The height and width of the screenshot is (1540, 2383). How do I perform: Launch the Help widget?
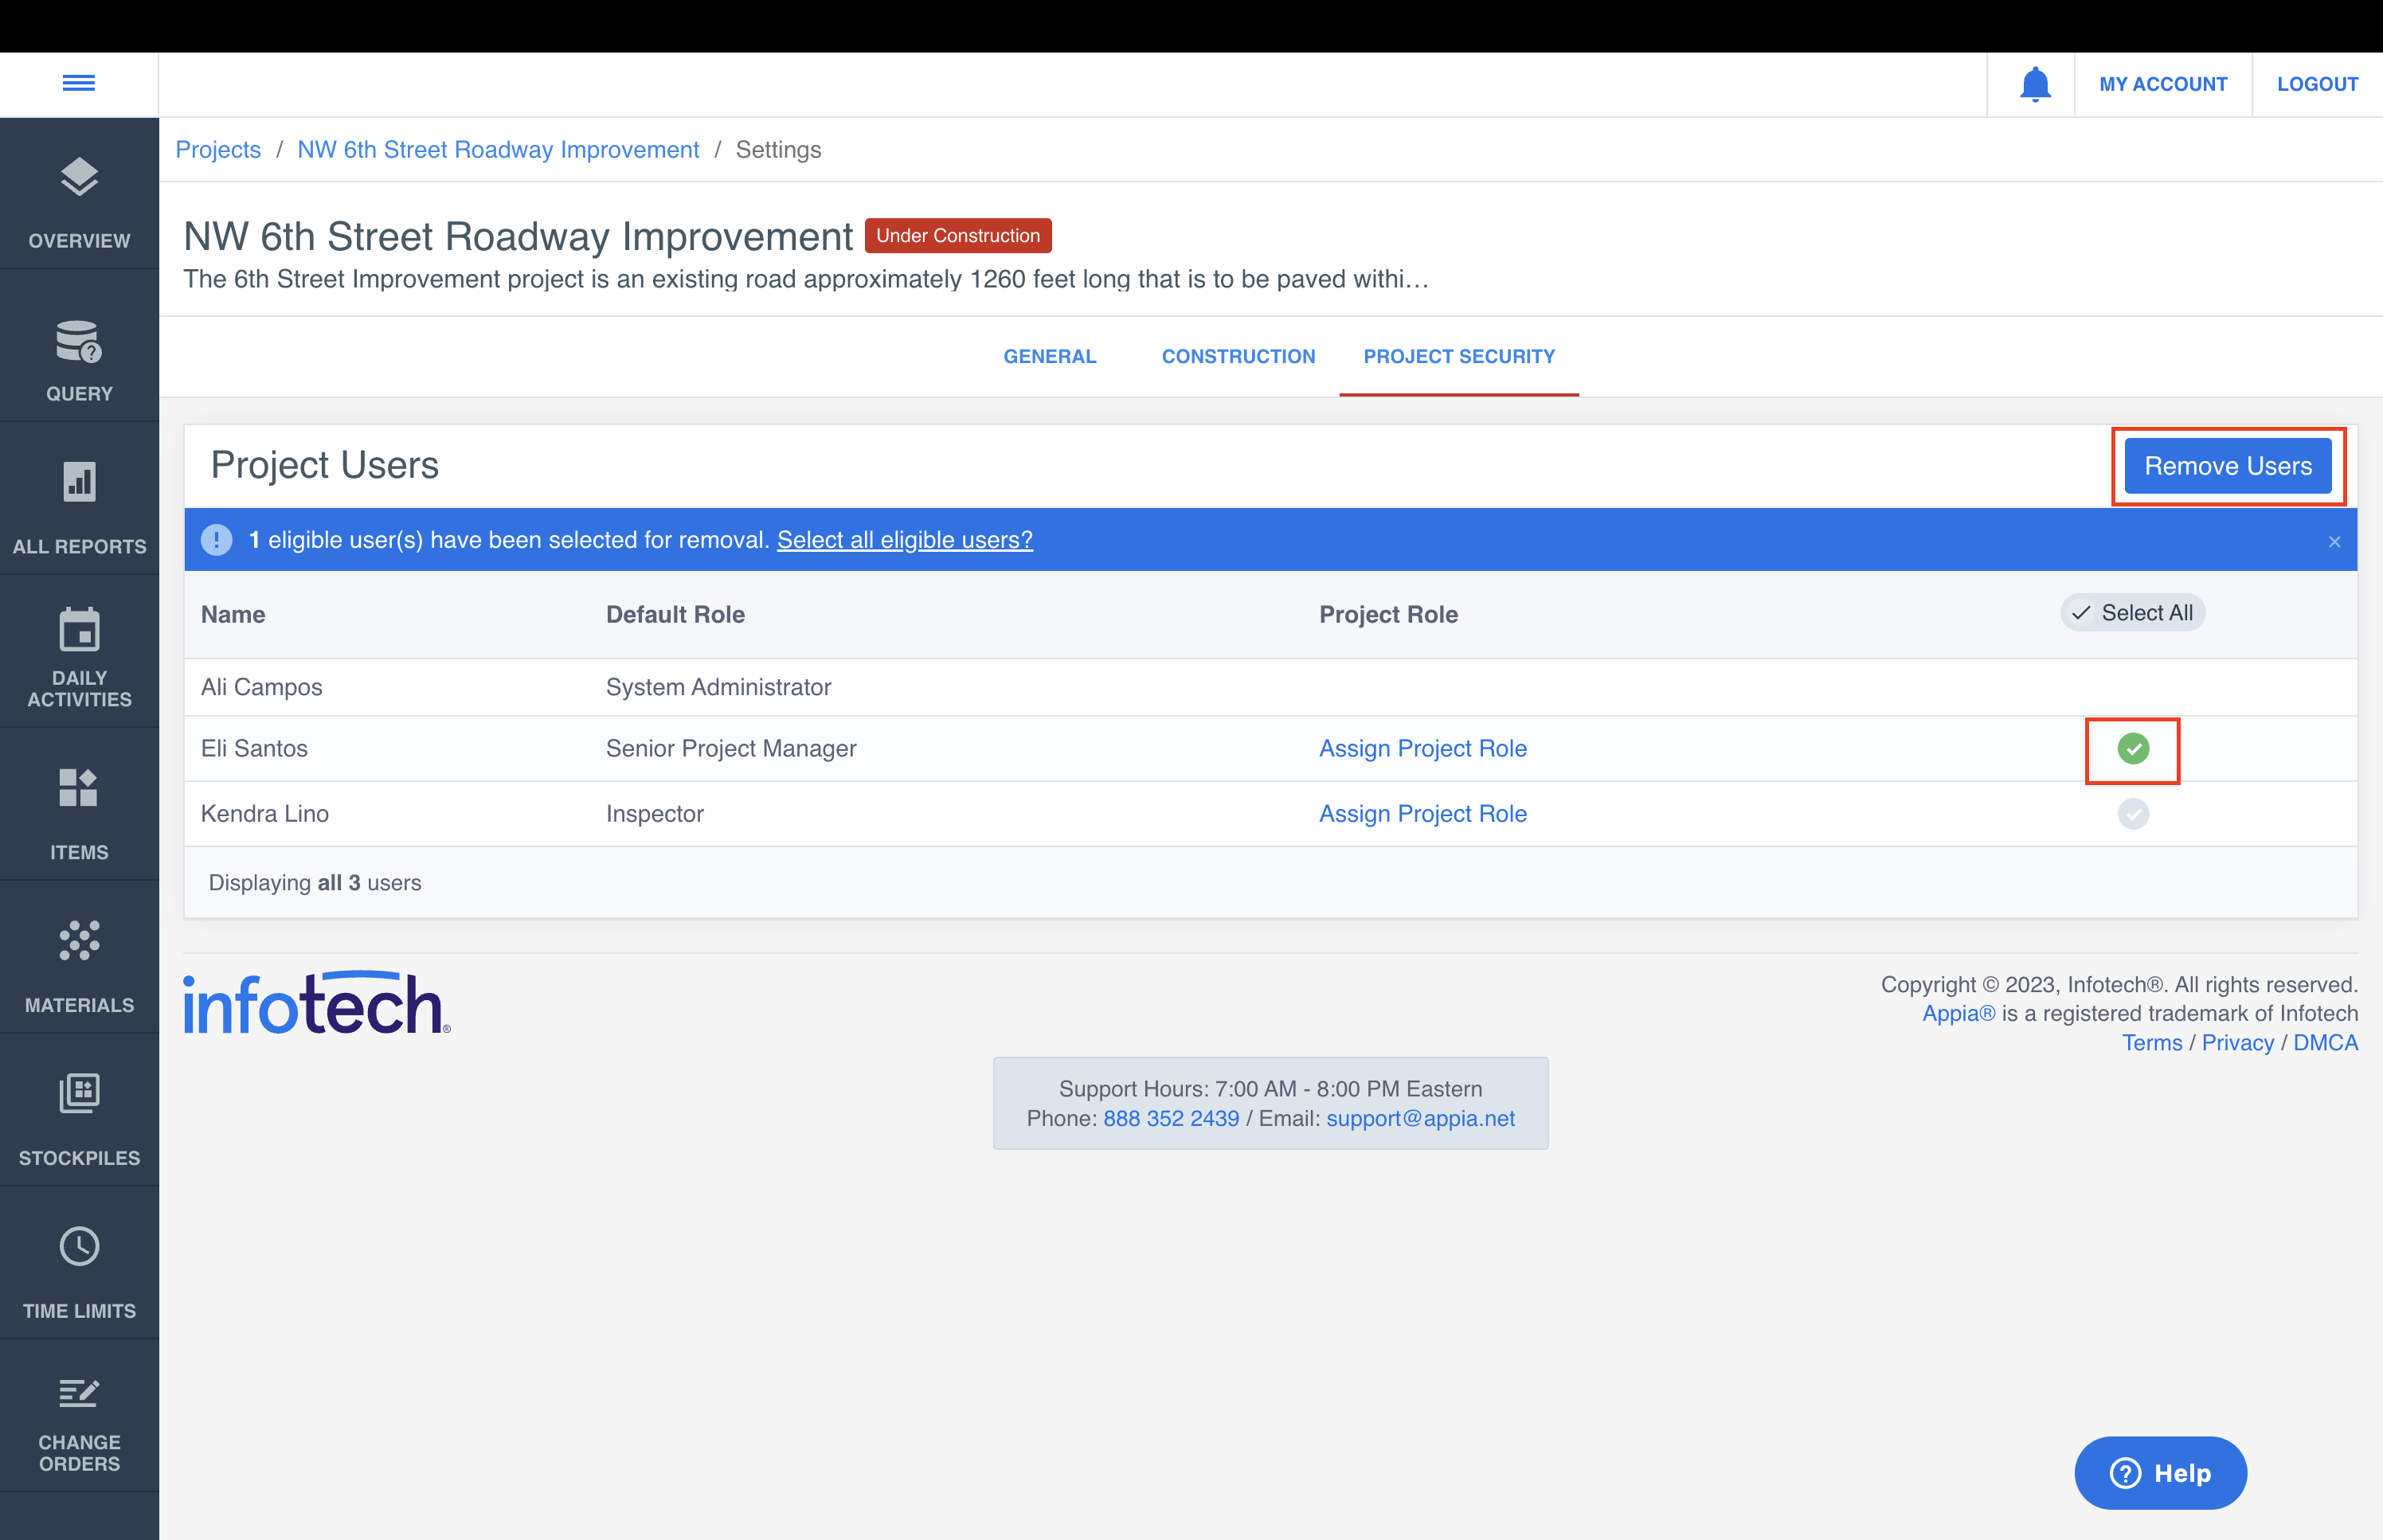pos(2160,1472)
